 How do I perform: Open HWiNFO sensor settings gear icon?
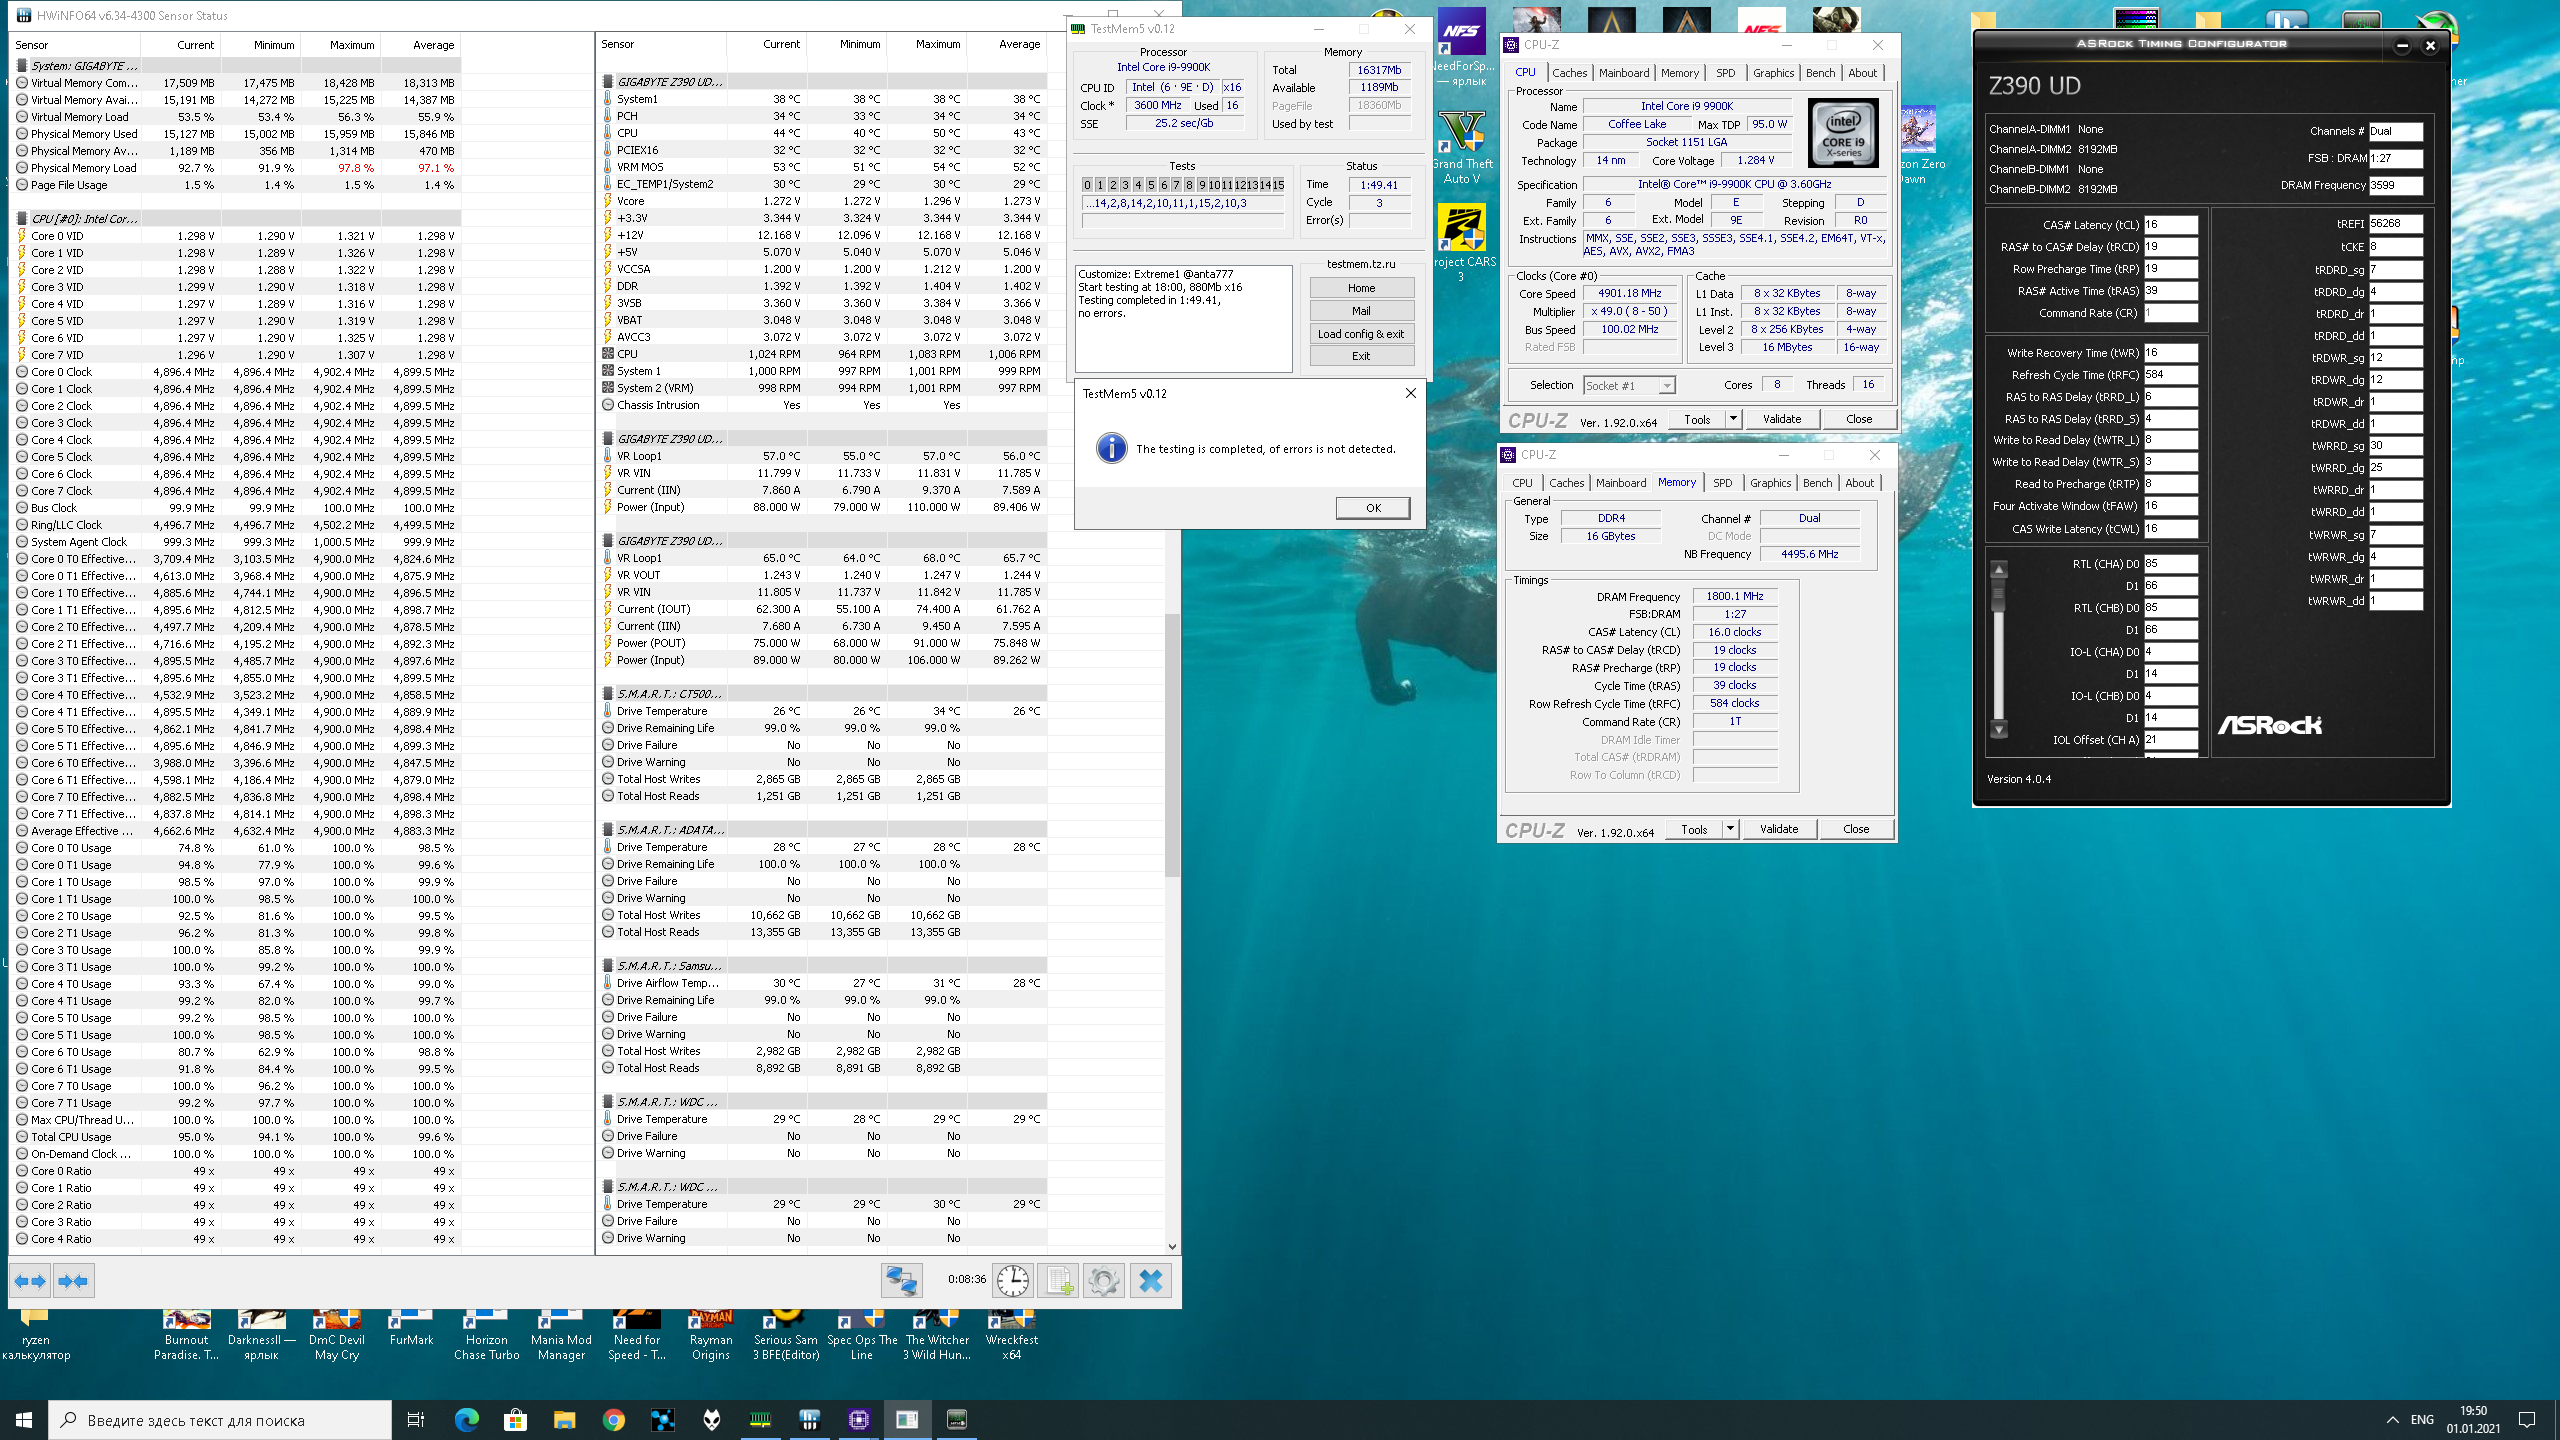(x=1104, y=1281)
